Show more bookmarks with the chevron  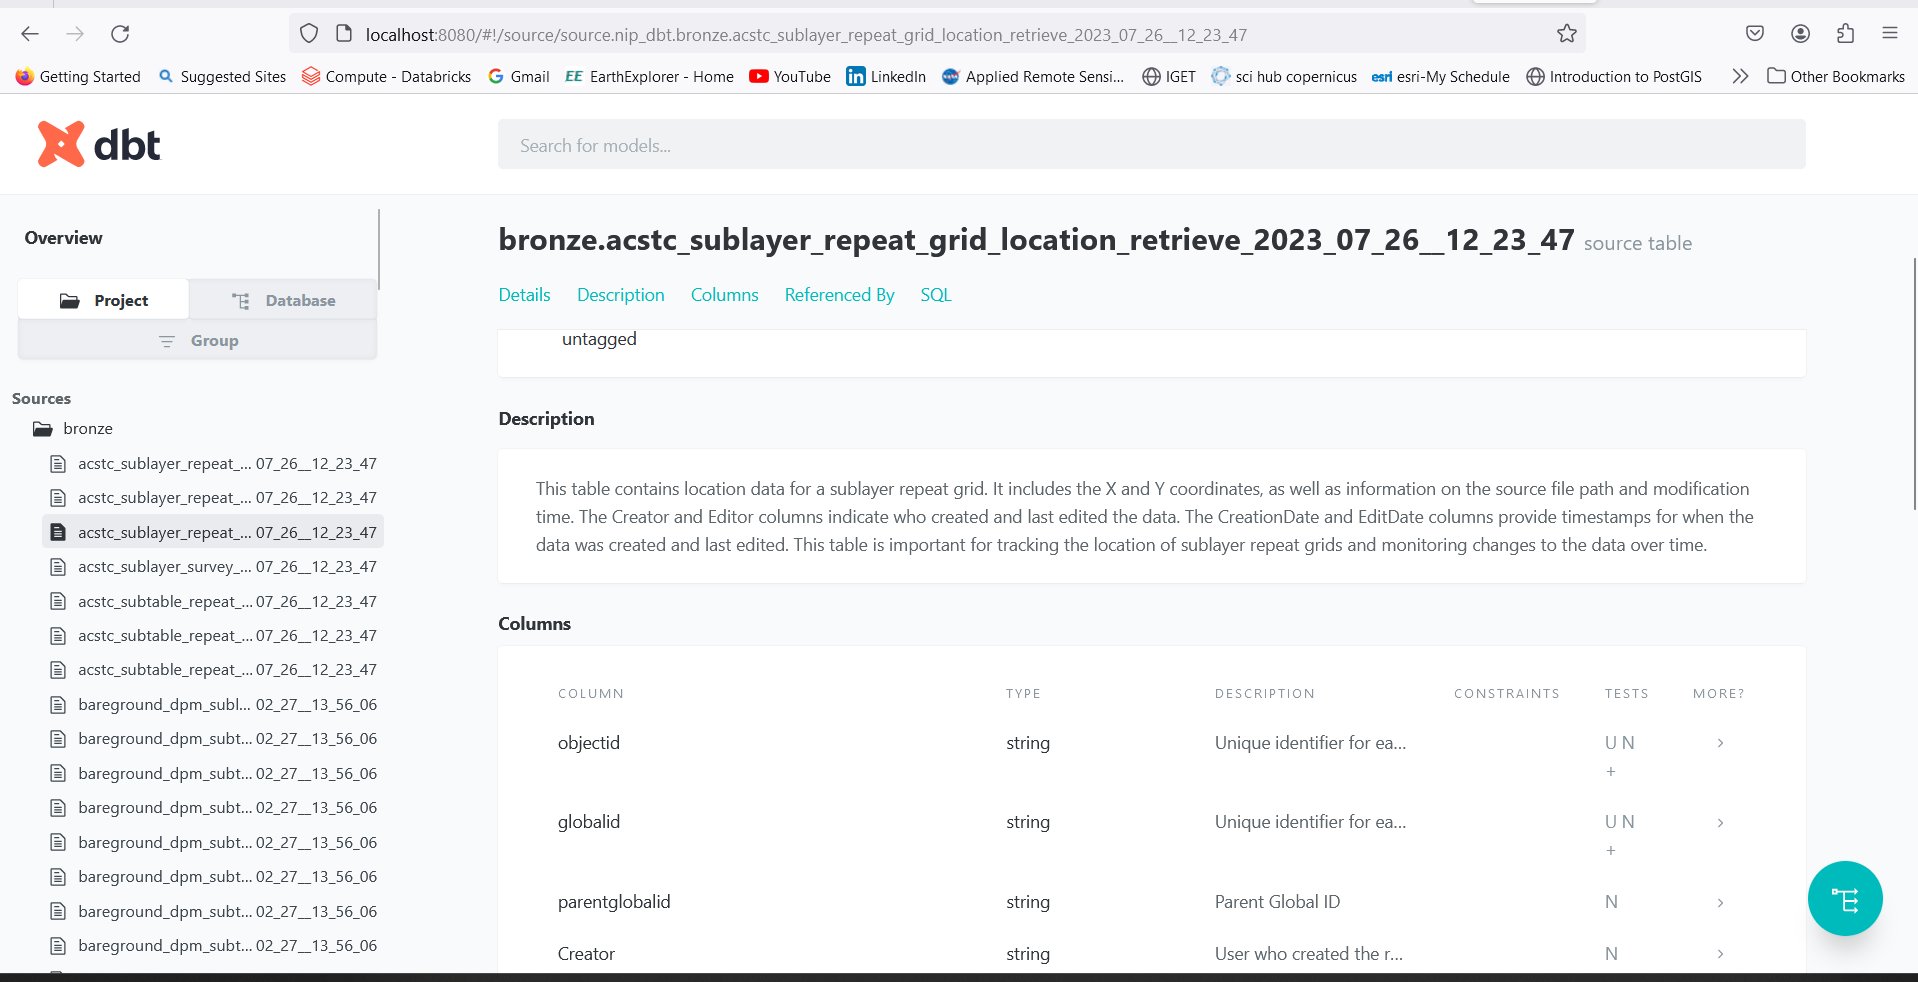click(x=1740, y=76)
